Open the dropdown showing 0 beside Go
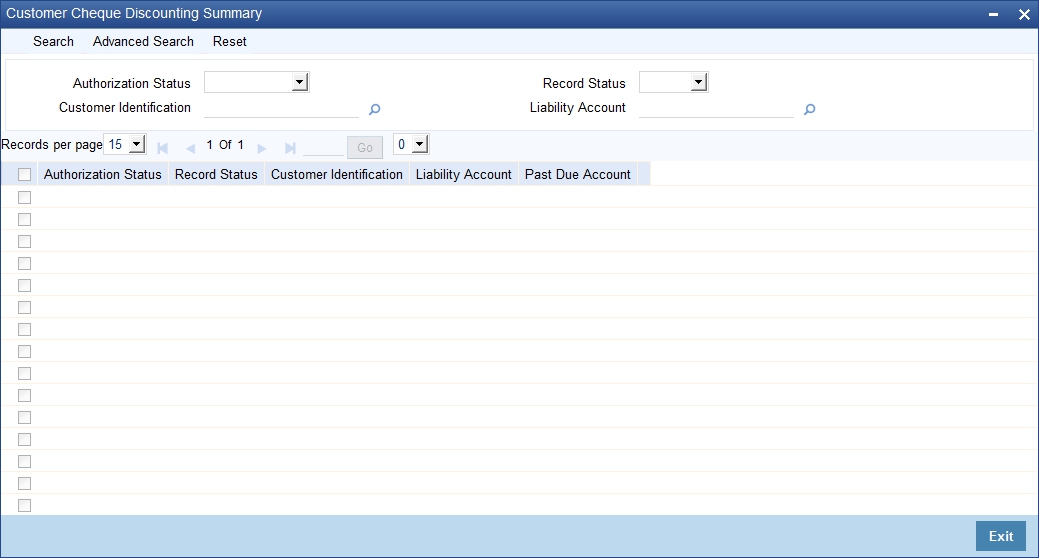 click(411, 144)
